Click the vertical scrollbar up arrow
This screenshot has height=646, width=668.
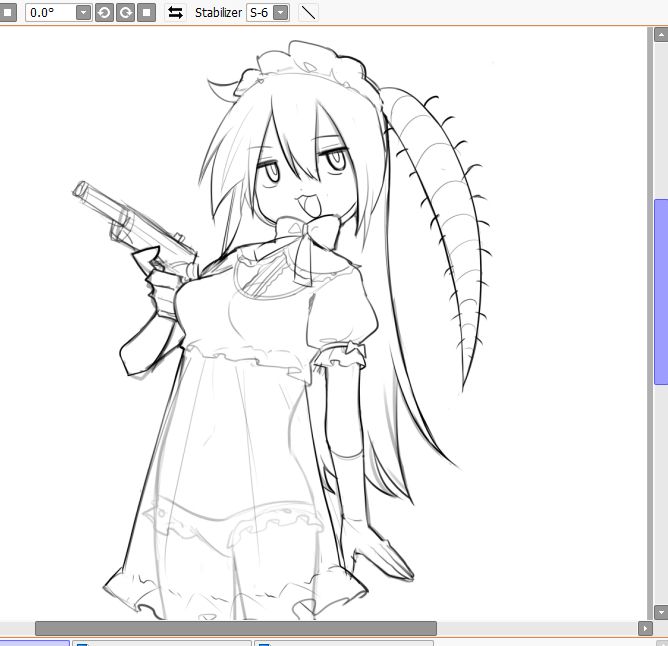click(661, 35)
